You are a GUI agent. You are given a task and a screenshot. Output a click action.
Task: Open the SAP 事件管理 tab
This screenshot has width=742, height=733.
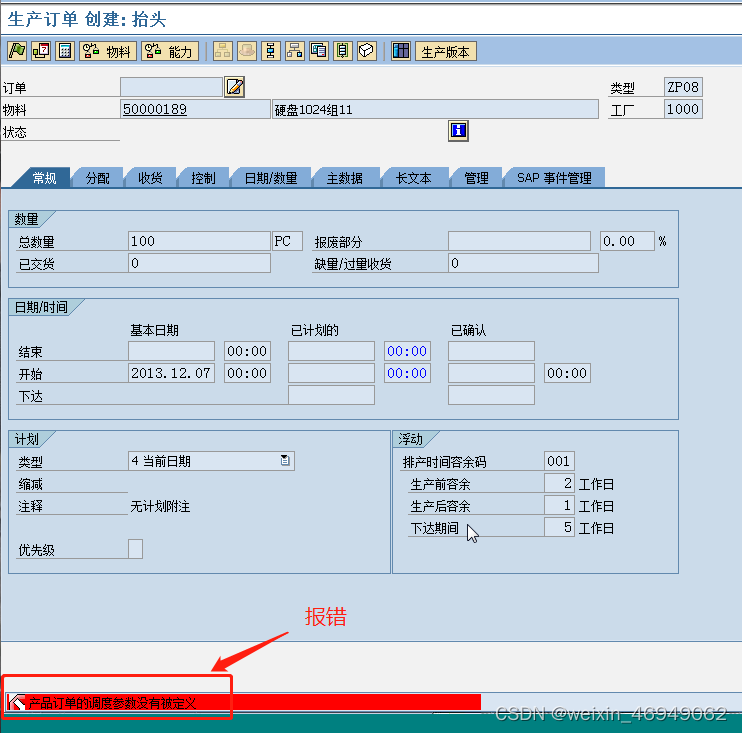(554, 178)
